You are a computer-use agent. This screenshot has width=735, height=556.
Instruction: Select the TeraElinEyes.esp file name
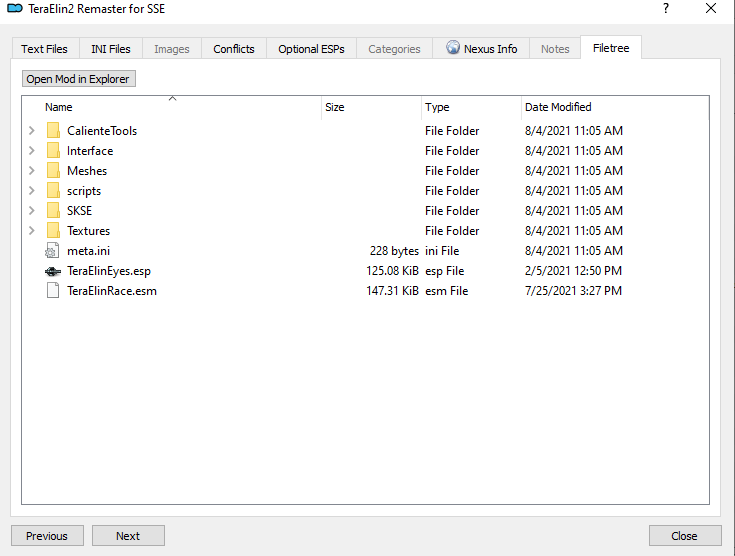click(x=109, y=271)
